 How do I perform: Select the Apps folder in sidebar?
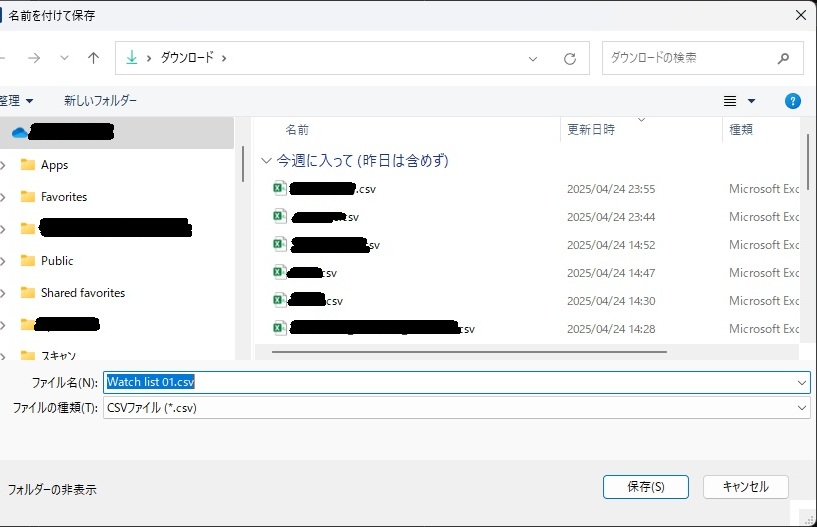tap(55, 165)
